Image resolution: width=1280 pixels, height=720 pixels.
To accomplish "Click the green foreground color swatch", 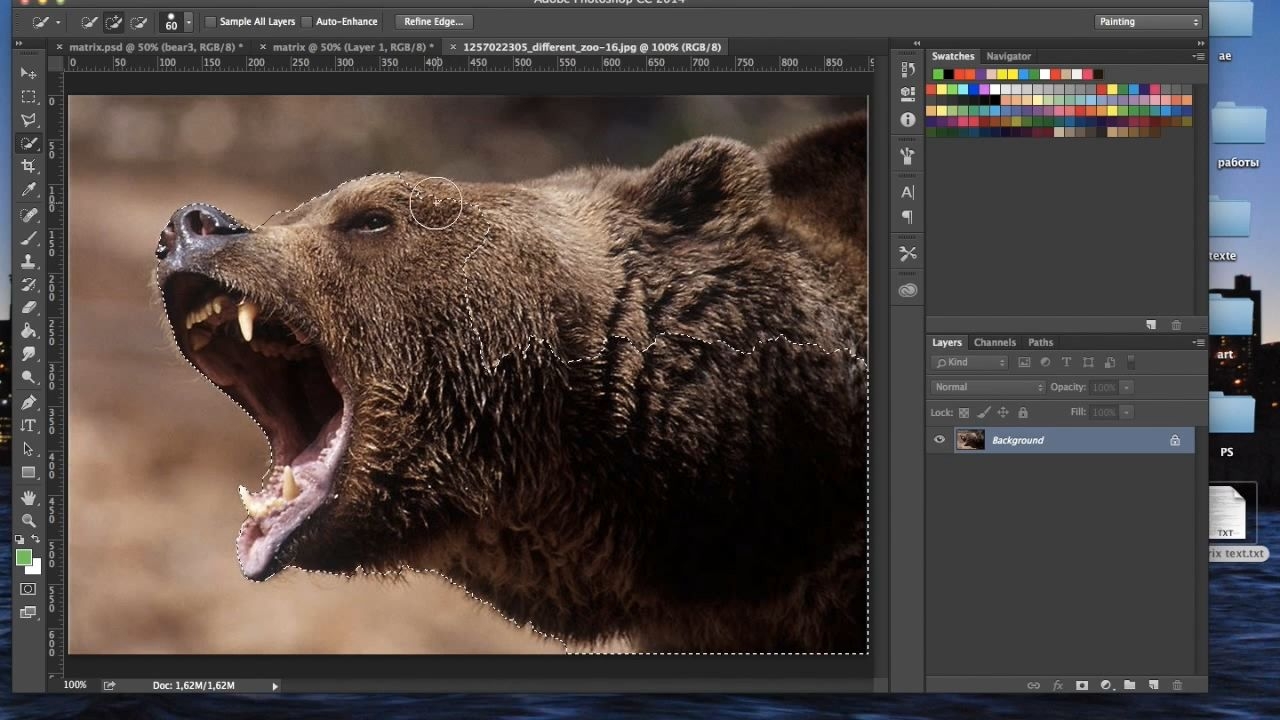I will 23,557.
